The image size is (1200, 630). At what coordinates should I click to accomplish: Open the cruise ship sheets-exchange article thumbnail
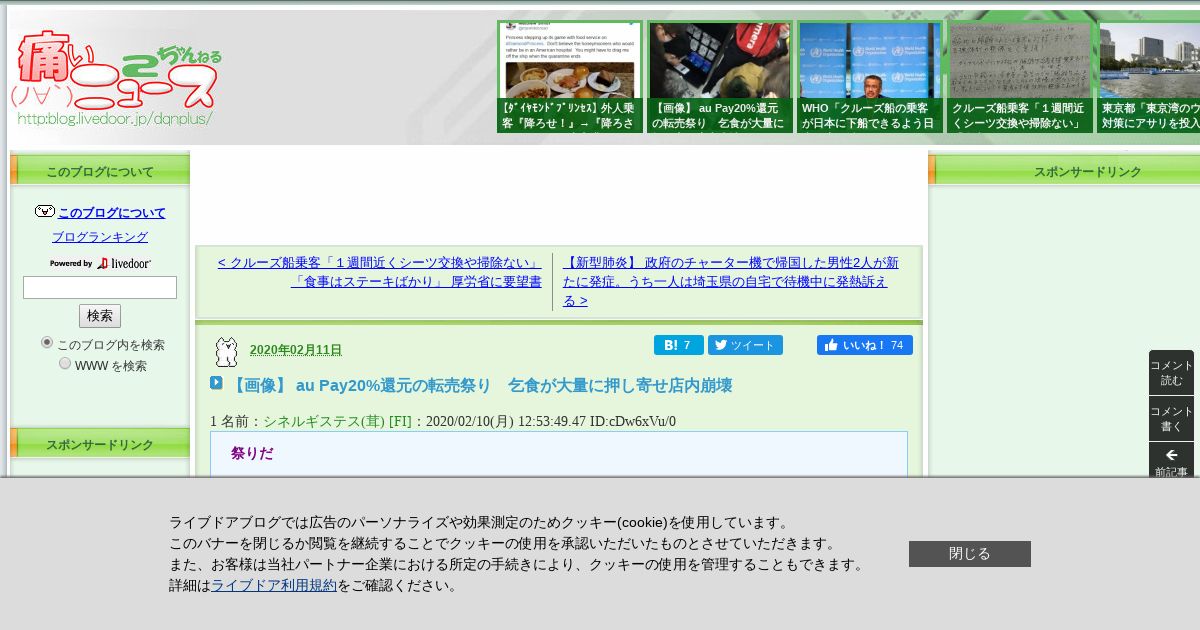1019,77
